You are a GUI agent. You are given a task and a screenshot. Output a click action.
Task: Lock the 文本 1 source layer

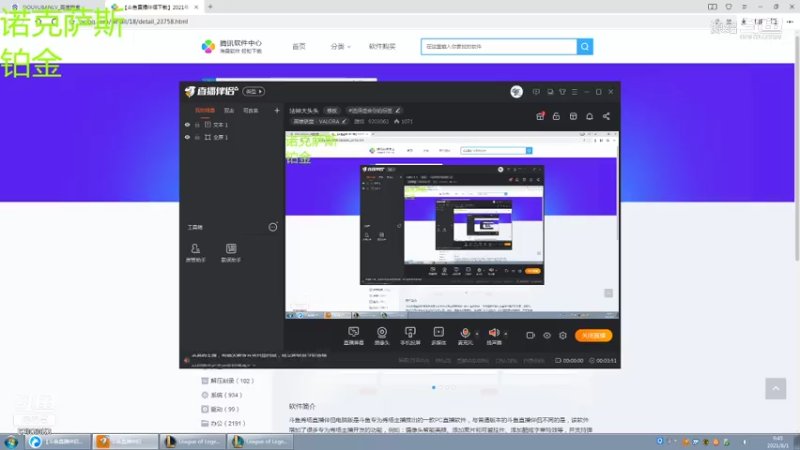tap(197, 124)
